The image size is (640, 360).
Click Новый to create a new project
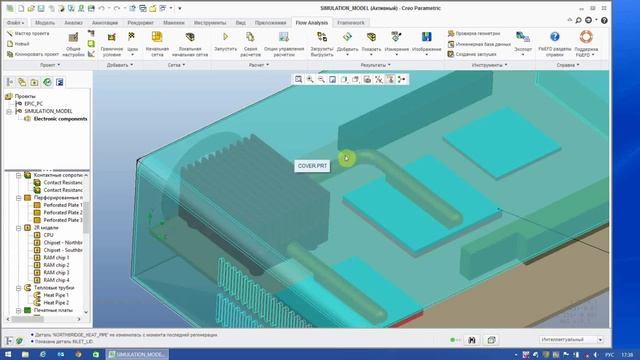tap(18, 44)
